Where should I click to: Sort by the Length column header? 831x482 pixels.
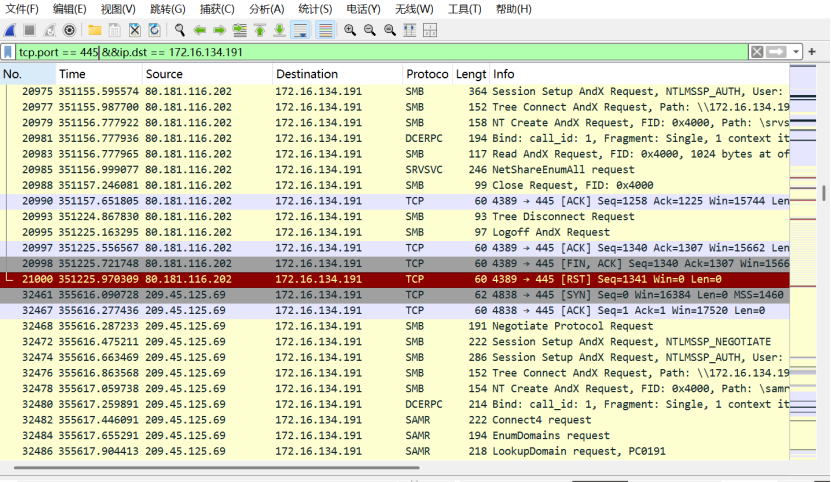pyautogui.click(x=471, y=74)
